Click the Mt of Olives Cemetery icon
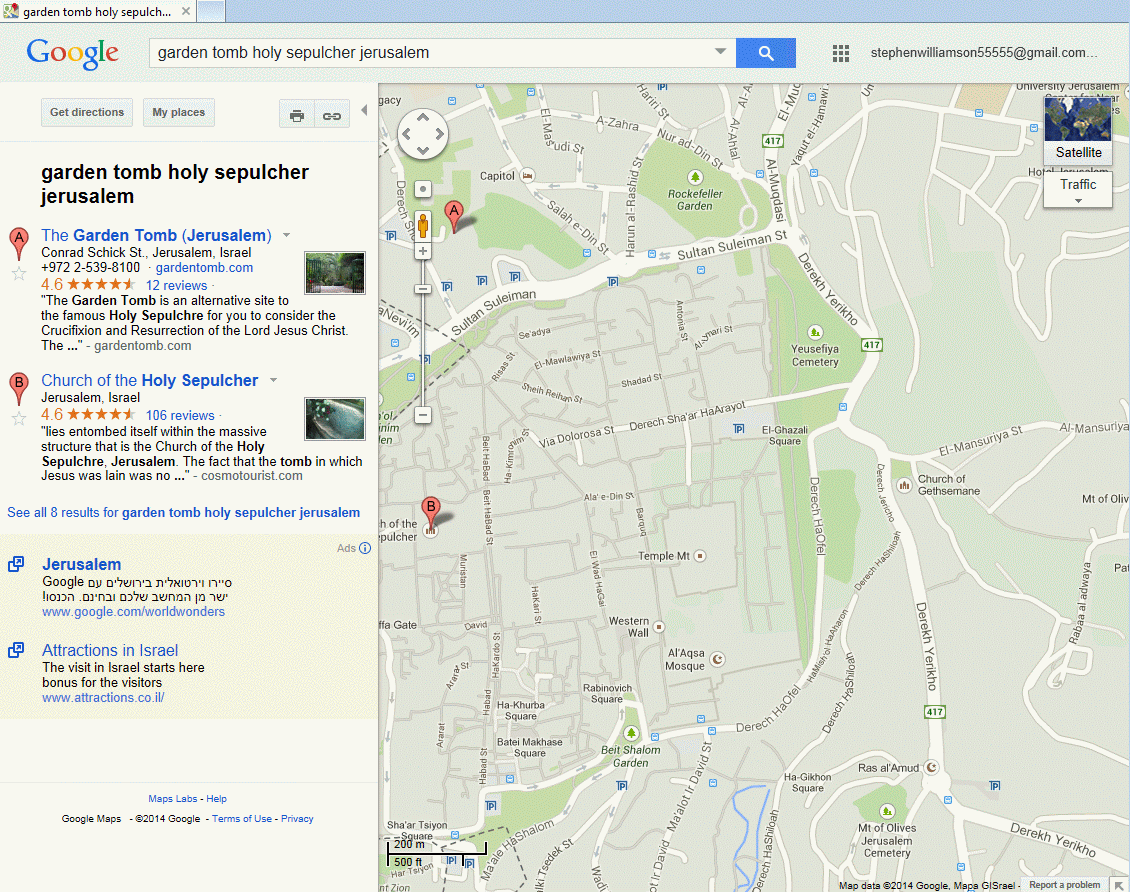 tap(887, 811)
